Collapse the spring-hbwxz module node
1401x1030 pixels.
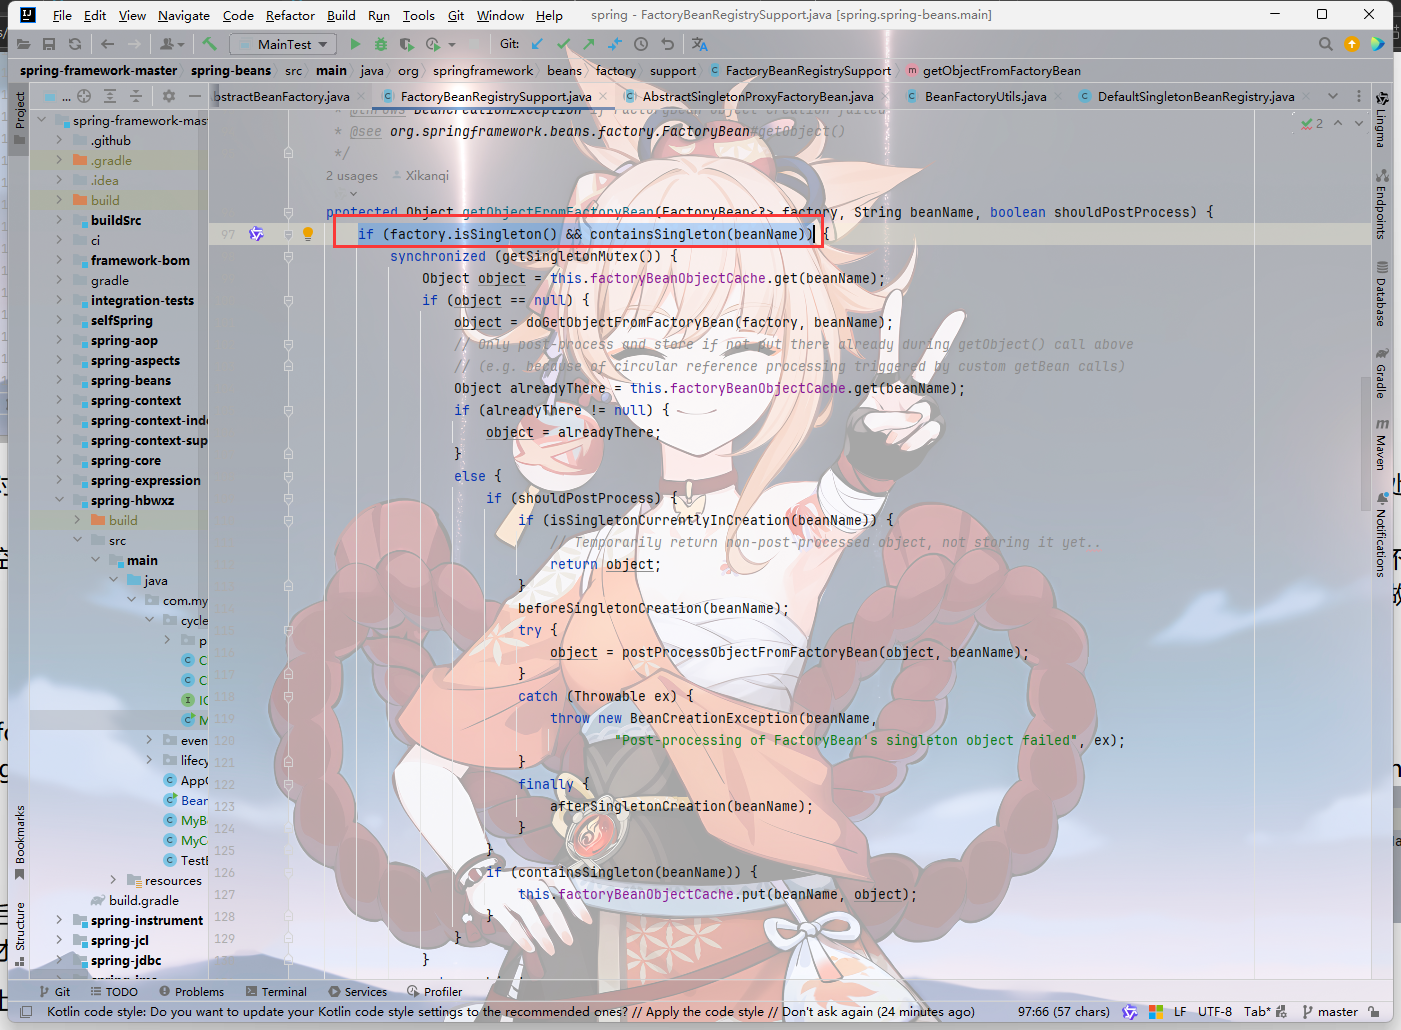59,500
